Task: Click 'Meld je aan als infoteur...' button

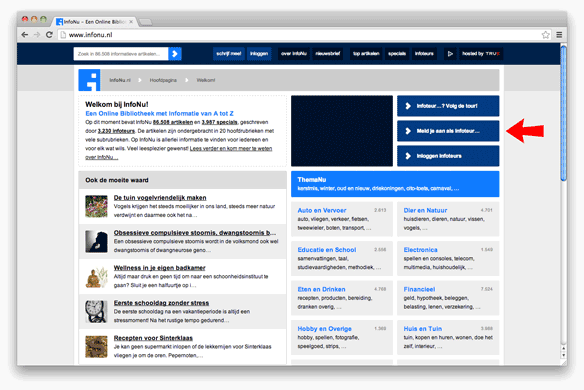Action: [x=448, y=131]
